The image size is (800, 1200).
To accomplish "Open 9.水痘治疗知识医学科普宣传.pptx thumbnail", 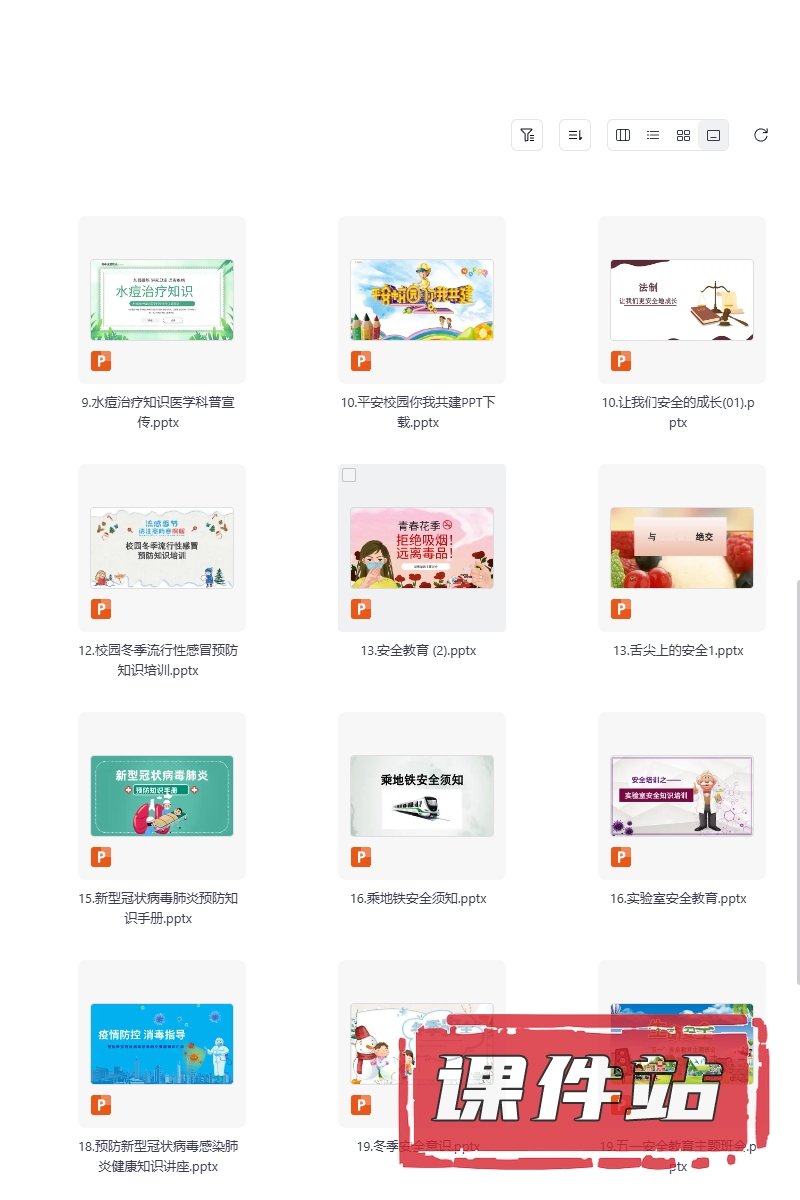I will click(x=162, y=300).
